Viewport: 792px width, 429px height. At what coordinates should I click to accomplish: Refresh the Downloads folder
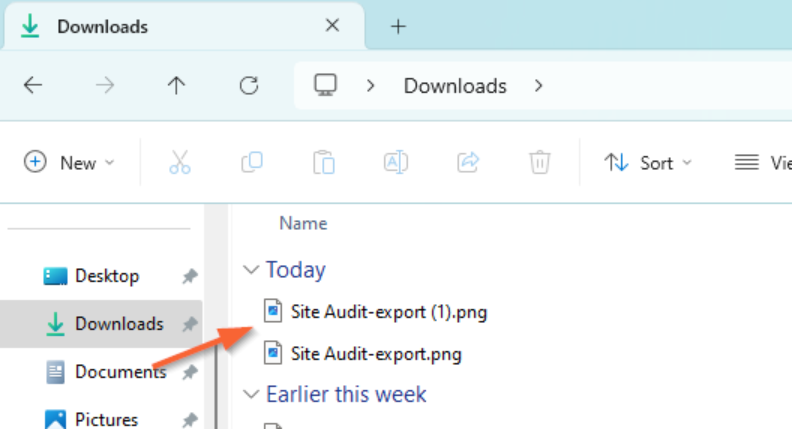pyautogui.click(x=249, y=85)
